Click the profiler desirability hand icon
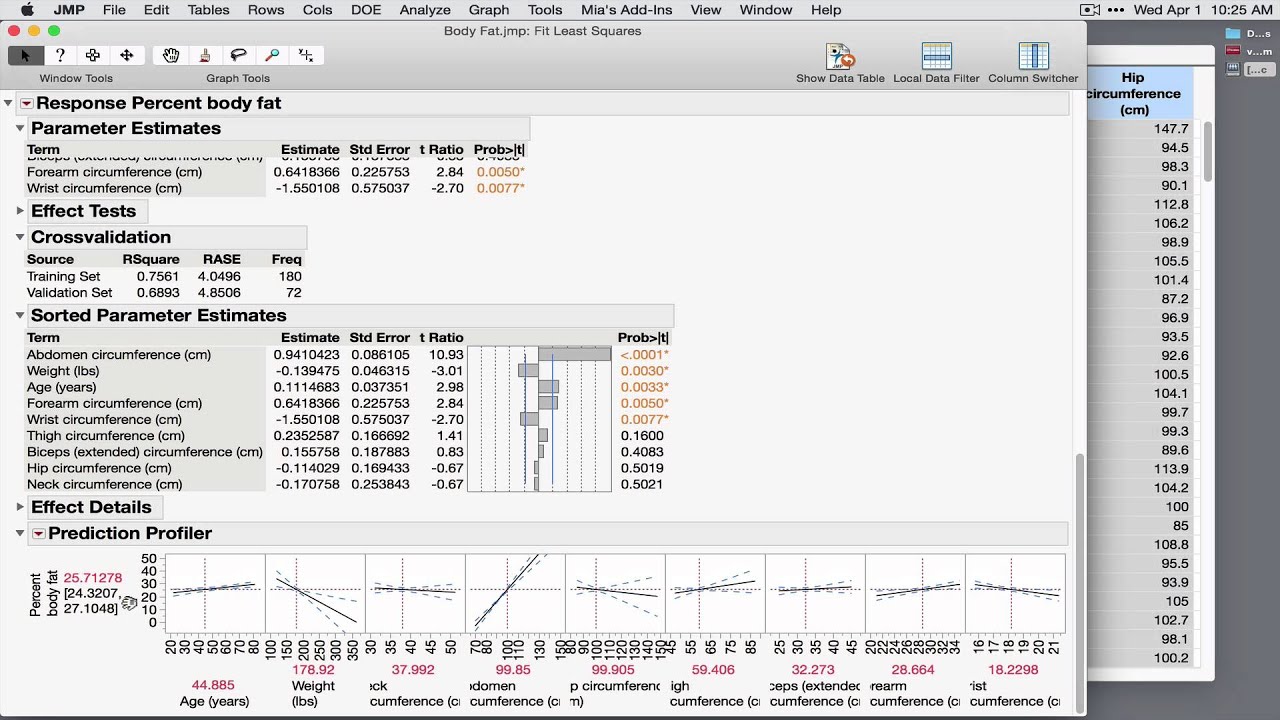 129,603
